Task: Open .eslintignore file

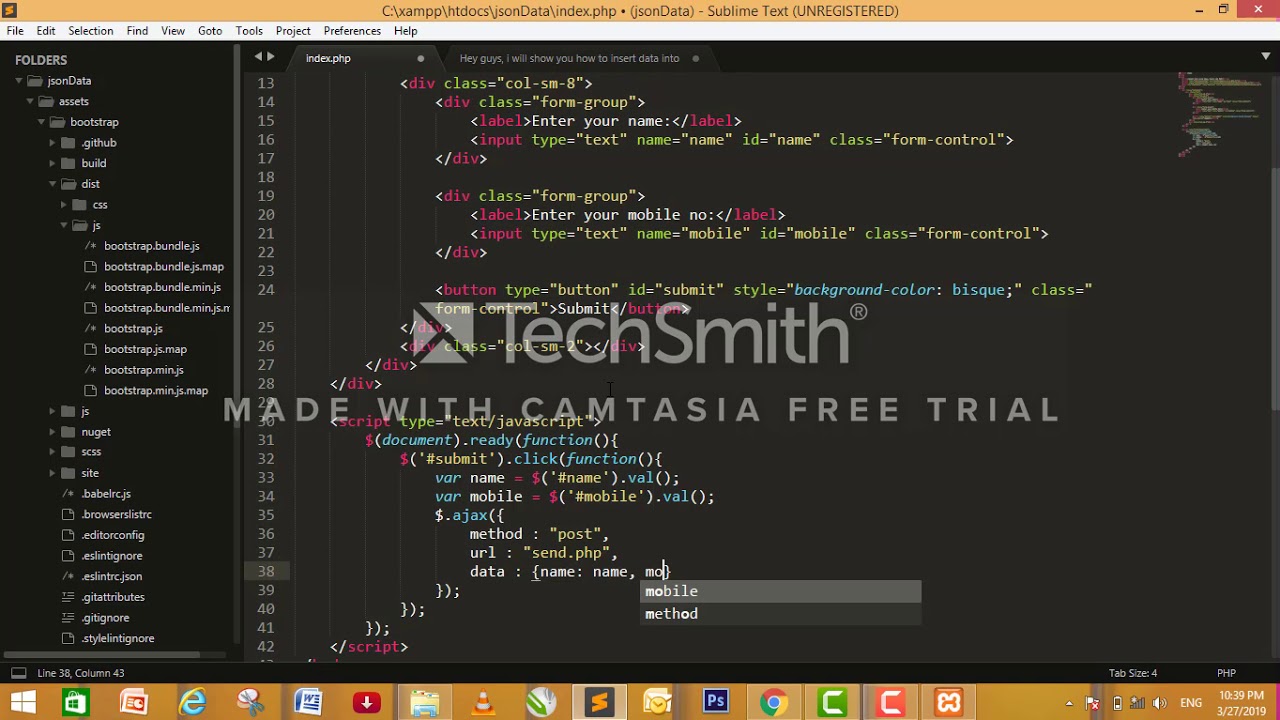Action: click(112, 556)
